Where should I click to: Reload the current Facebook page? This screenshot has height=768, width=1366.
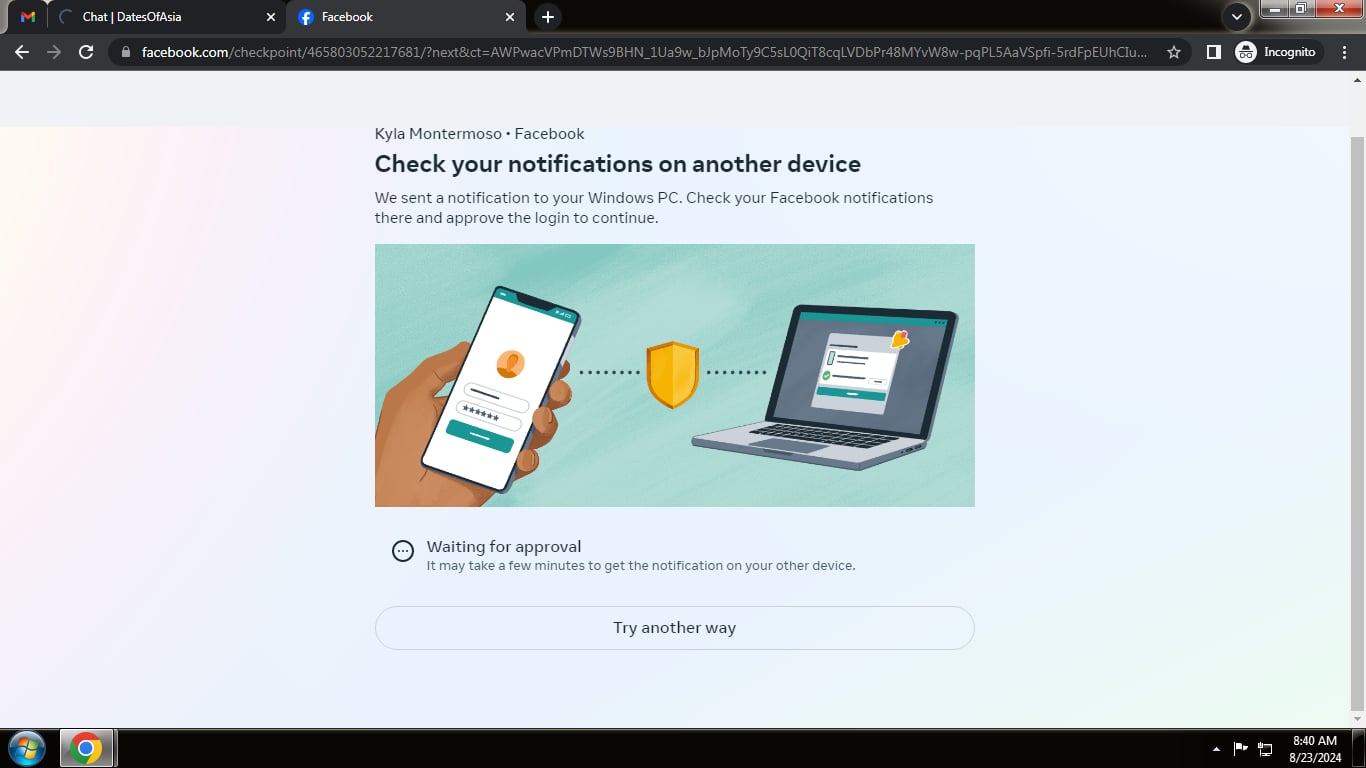86,52
